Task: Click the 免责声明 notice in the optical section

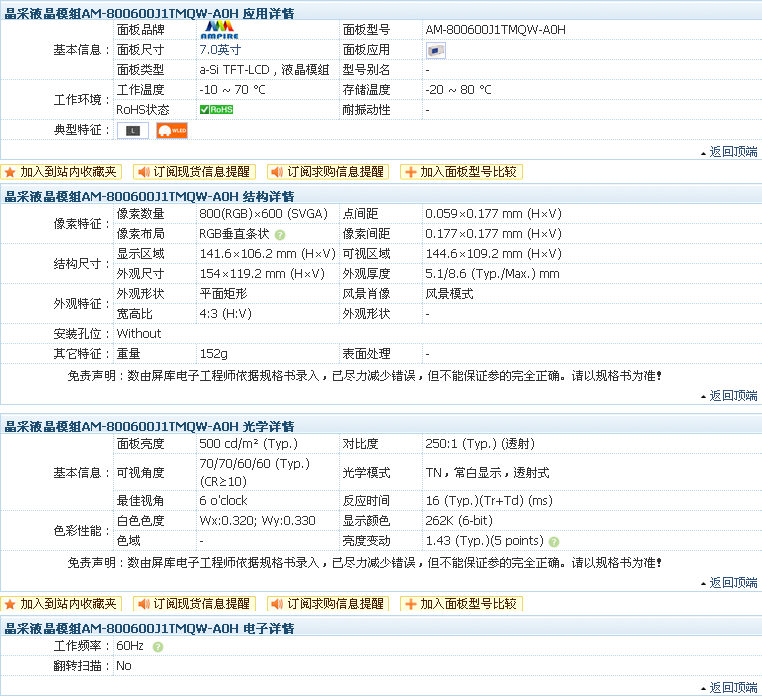Action: click(364, 563)
